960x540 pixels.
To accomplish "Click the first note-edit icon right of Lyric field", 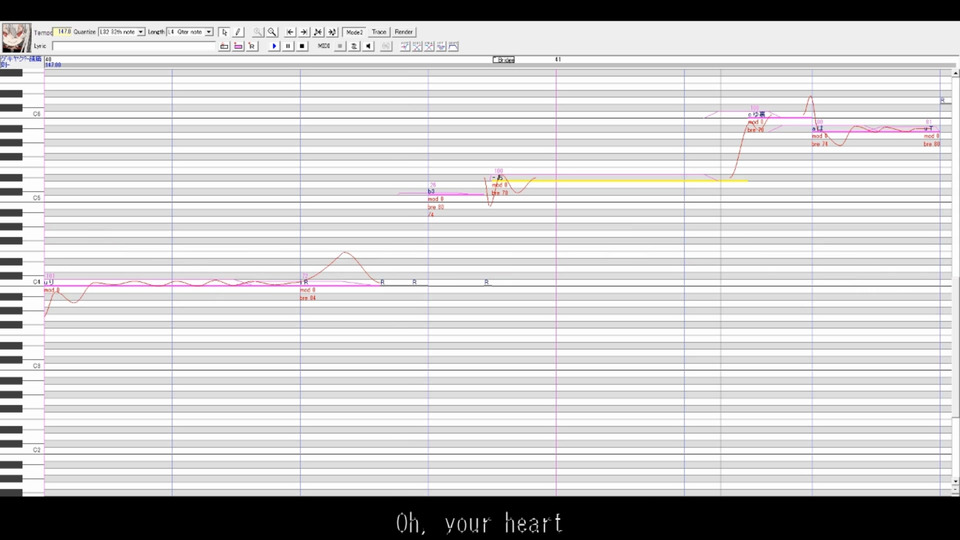I will tap(224, 46).
